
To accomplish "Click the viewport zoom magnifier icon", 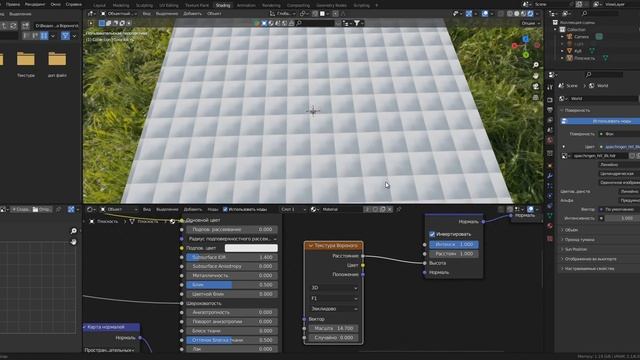I will (x=536, y=65).
